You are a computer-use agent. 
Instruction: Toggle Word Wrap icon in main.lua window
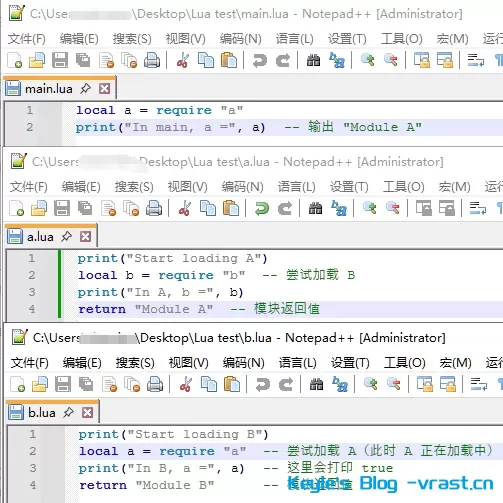[476, 61]
